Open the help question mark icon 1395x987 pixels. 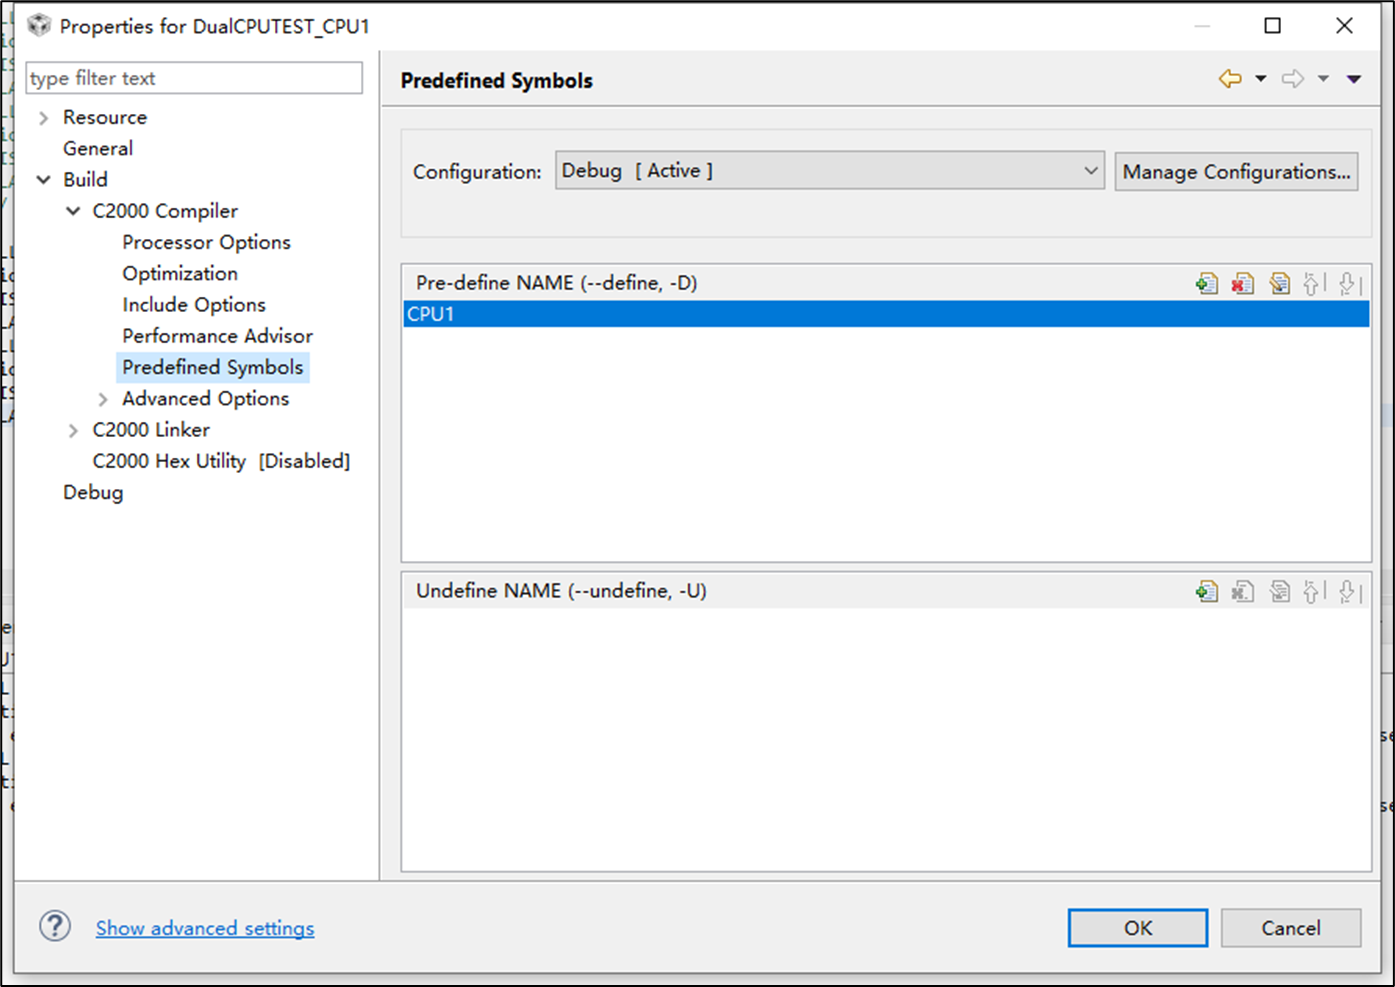(55, 926)
